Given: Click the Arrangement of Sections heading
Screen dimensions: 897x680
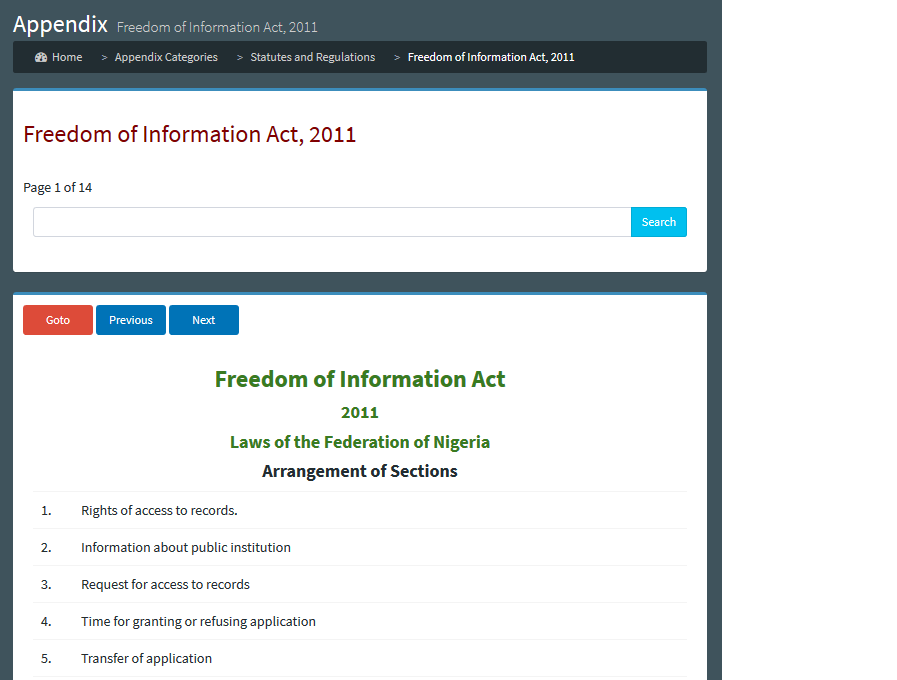Looking at the screenshot, I should (360, 471).
